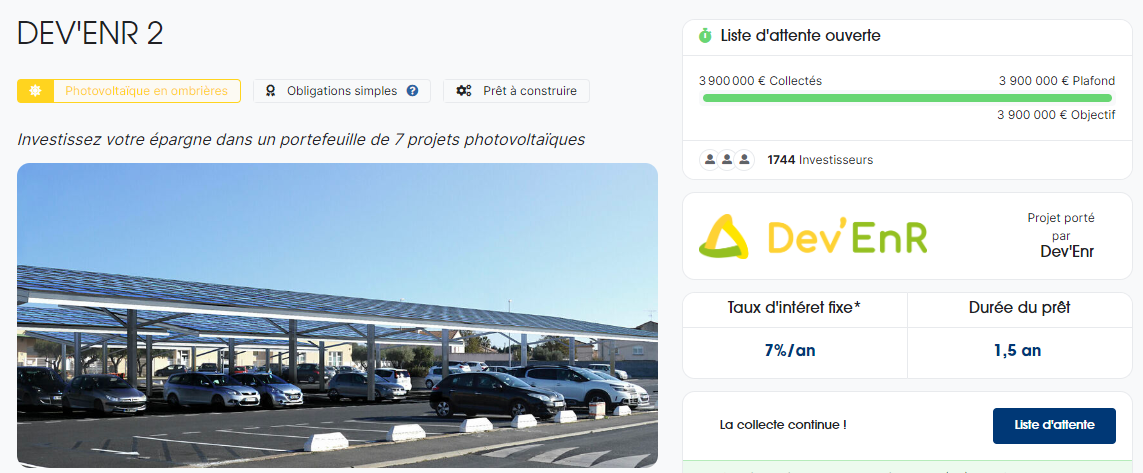This screenshot has height=473, width=1143.
Task: Click the green stopwatch icon
Action: 705,35
